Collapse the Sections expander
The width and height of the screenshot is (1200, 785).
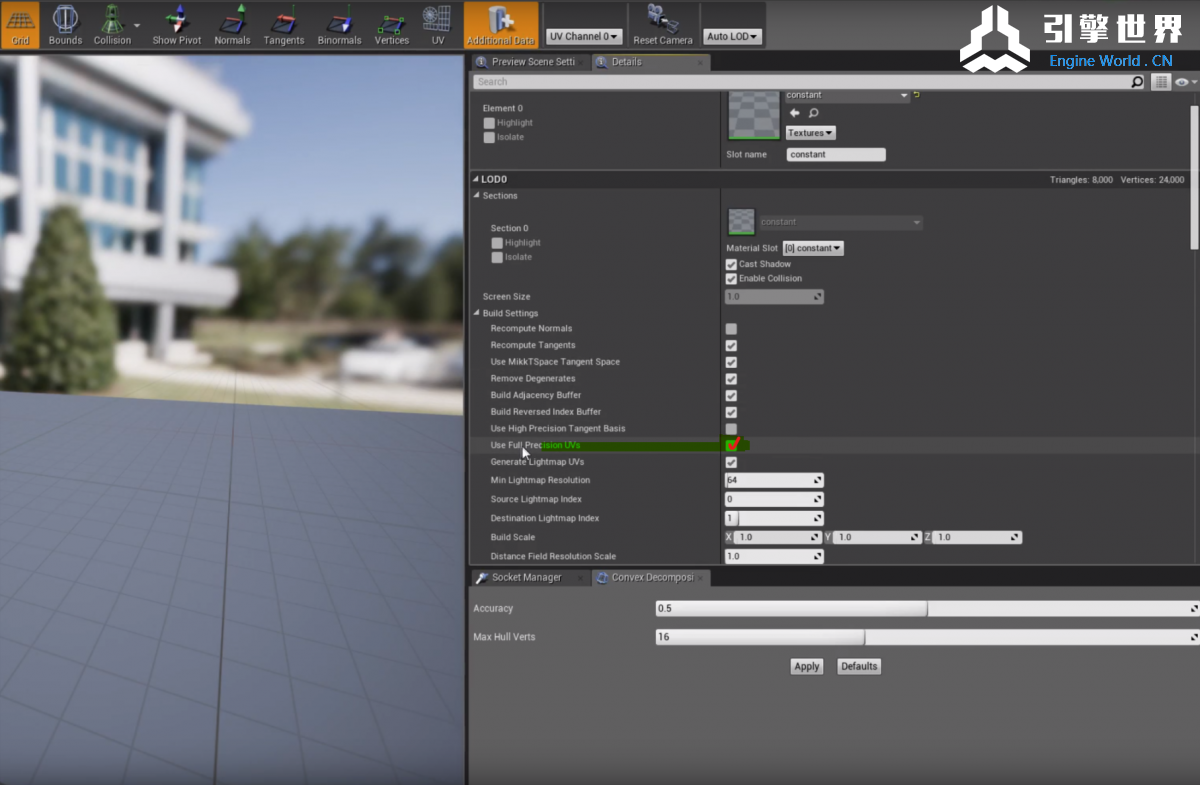(477, 196)
